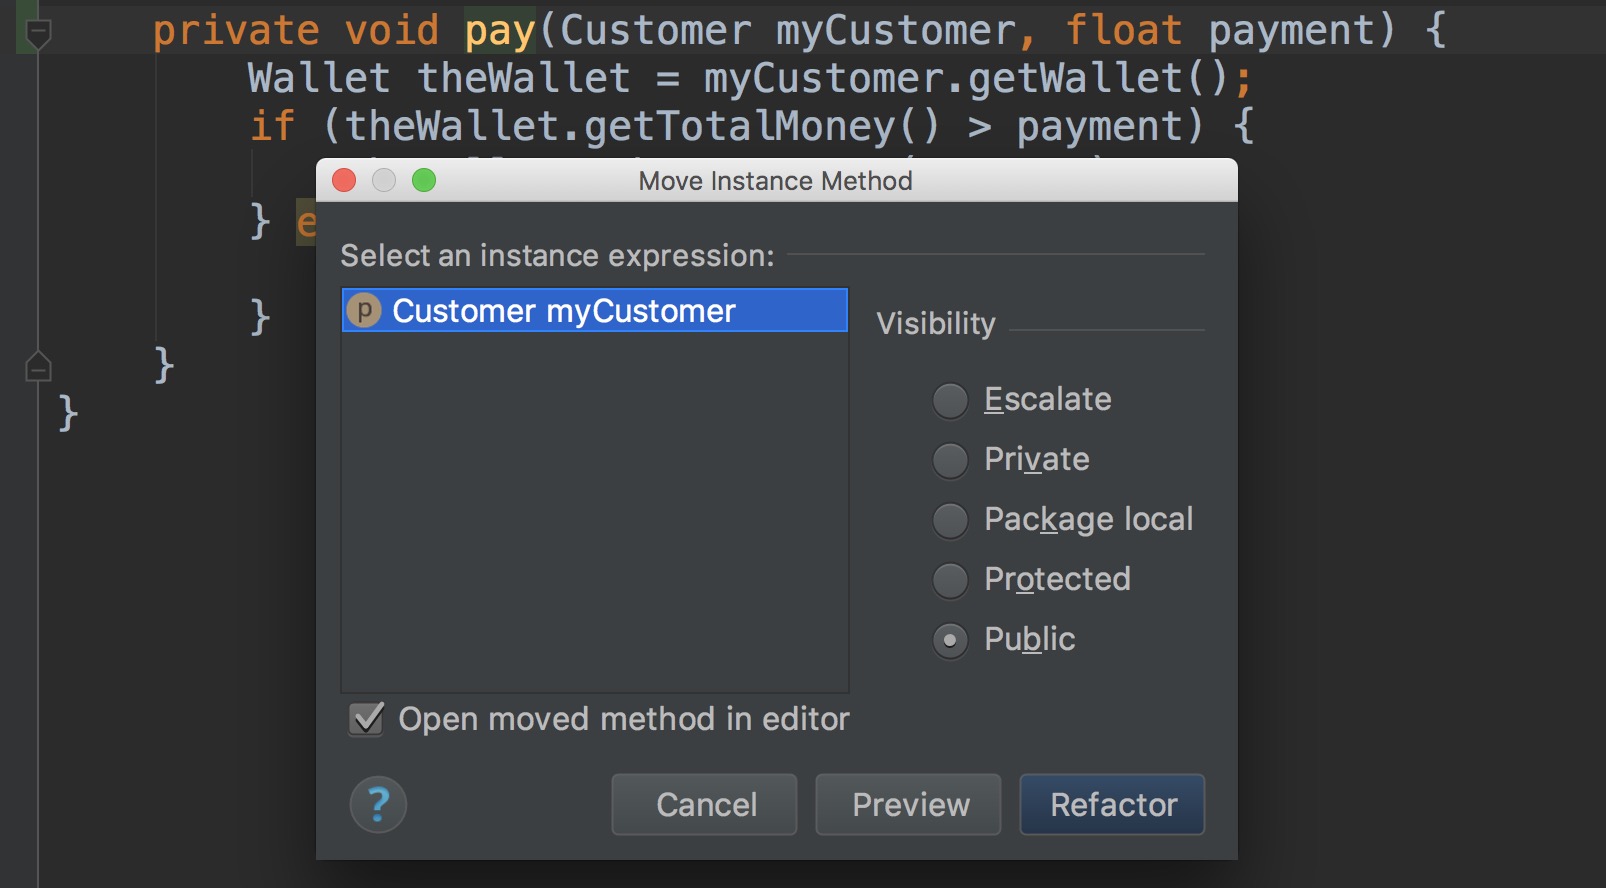The height and width of the screenshot is (888, 1606).
Task: Click the fold end marker beside closing brace
Action: (37, 367)
